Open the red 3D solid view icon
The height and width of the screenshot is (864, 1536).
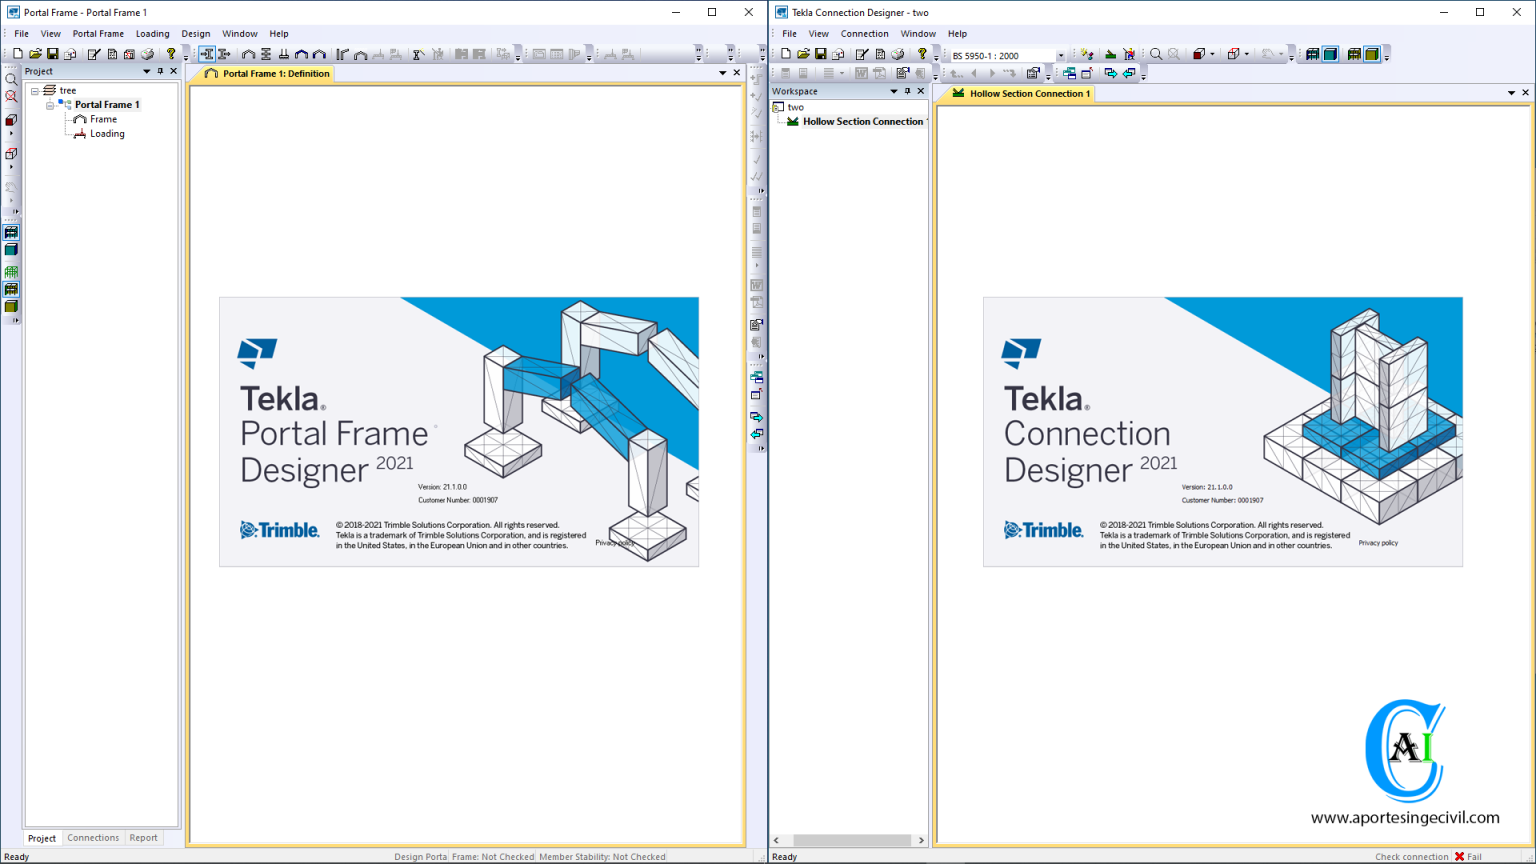(x=11, y=119)
